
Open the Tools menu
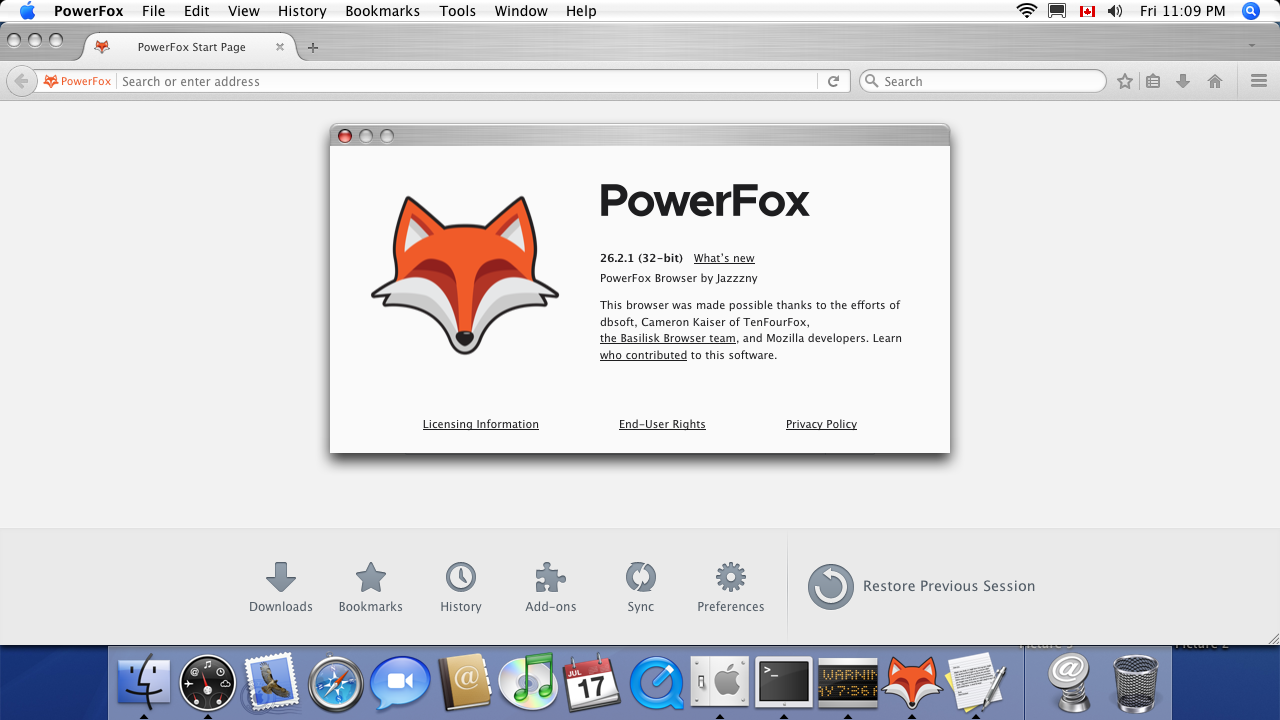point(458,11)
